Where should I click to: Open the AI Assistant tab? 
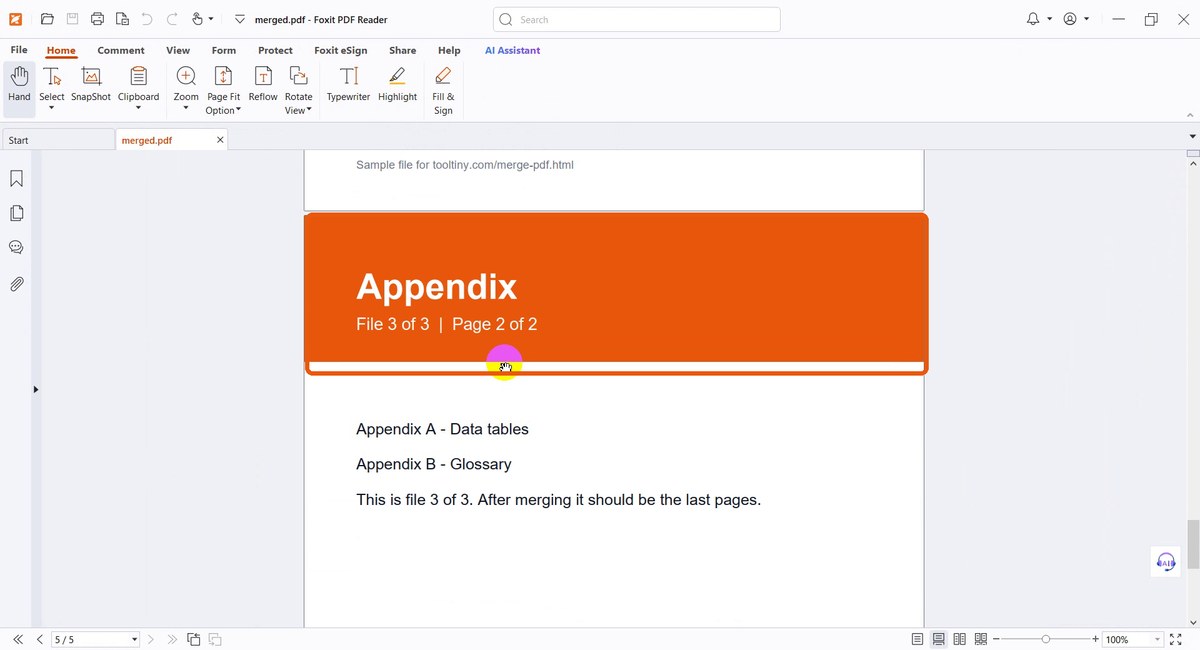513,50
